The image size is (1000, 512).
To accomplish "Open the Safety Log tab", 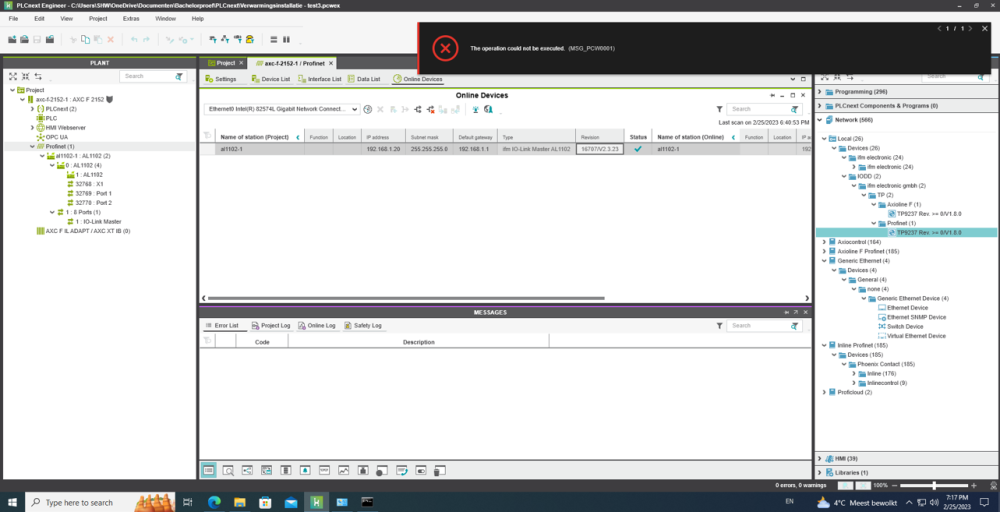I will (363, 325).
